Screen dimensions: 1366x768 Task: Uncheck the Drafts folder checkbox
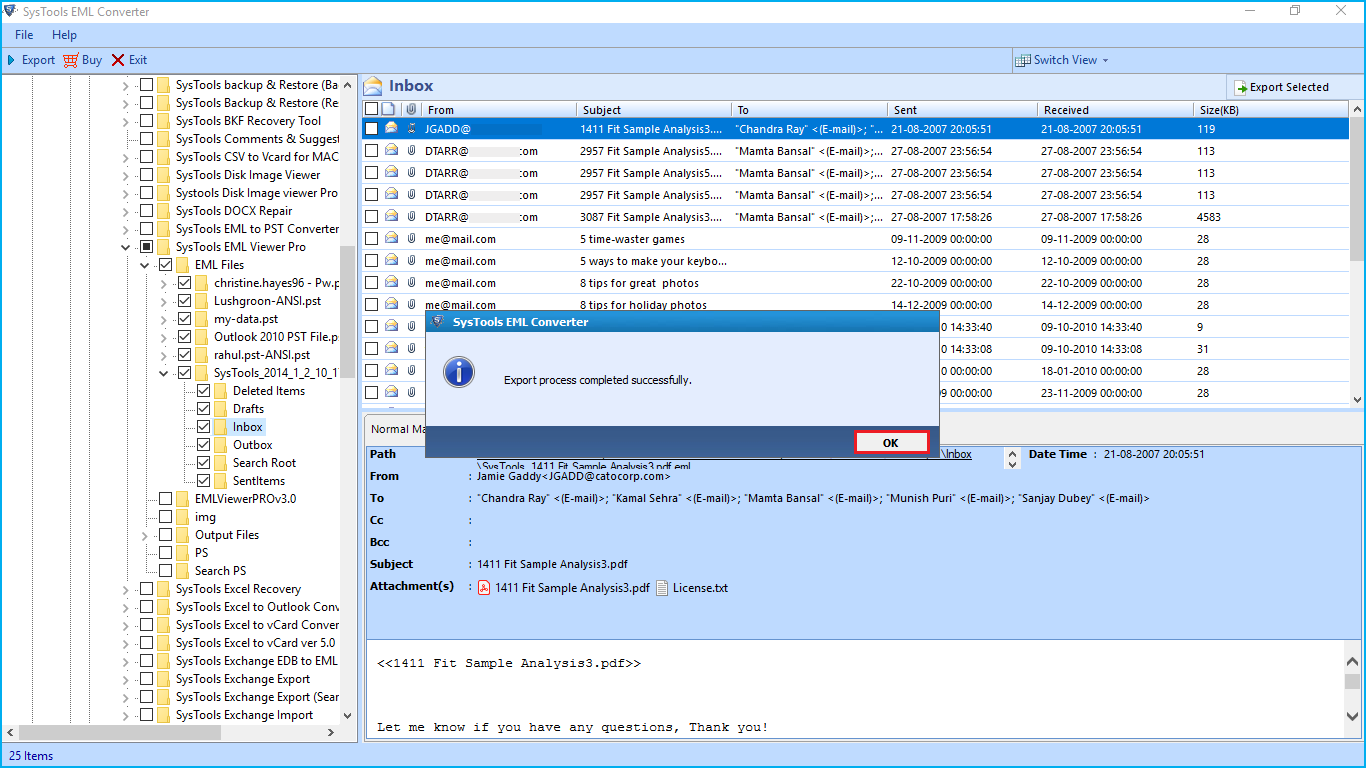click(x=204, y=409)
